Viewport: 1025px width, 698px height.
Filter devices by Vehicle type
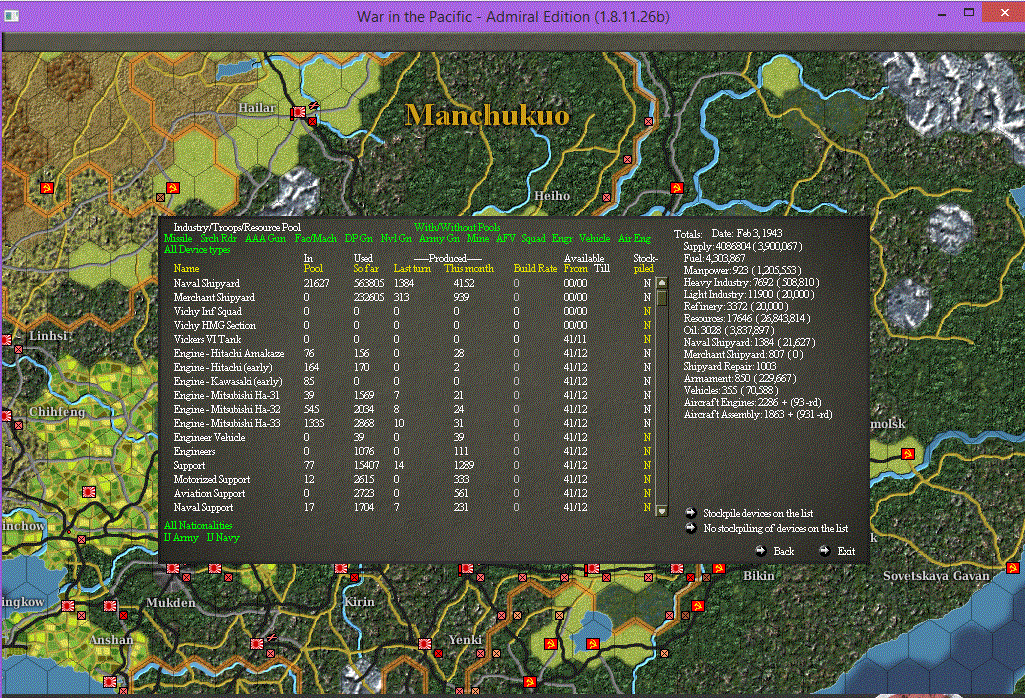(595, 239)
